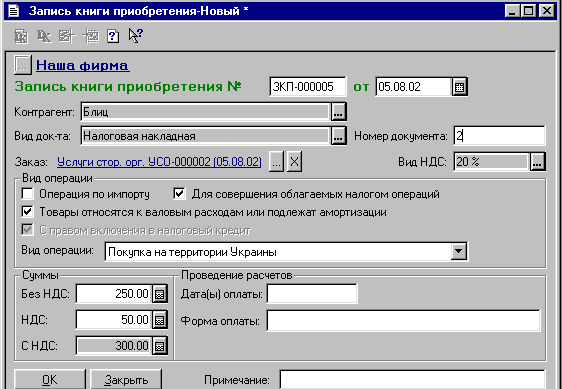The width and height of the screenshot is (562, 389).
Task: Open calculator for НДС amount
Action: coord(160,320)
